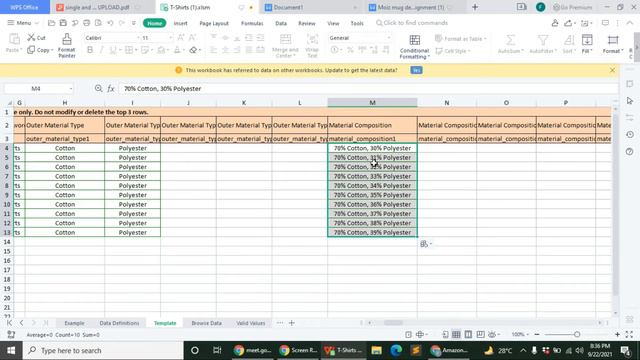Viewport: 640px width, 360px height.
Task: Click the paste options icon below M13
Action: coord(425,244)
